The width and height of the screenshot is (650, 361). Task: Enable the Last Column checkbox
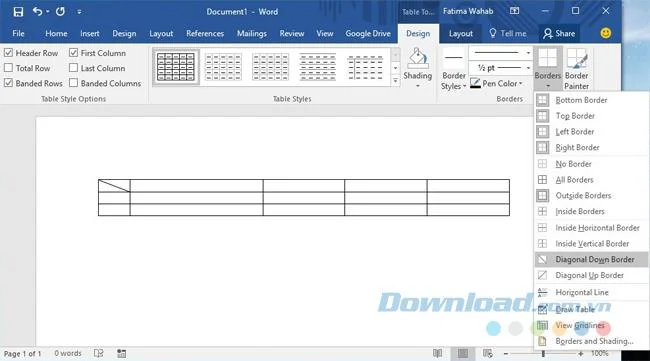tap(73, 68)
